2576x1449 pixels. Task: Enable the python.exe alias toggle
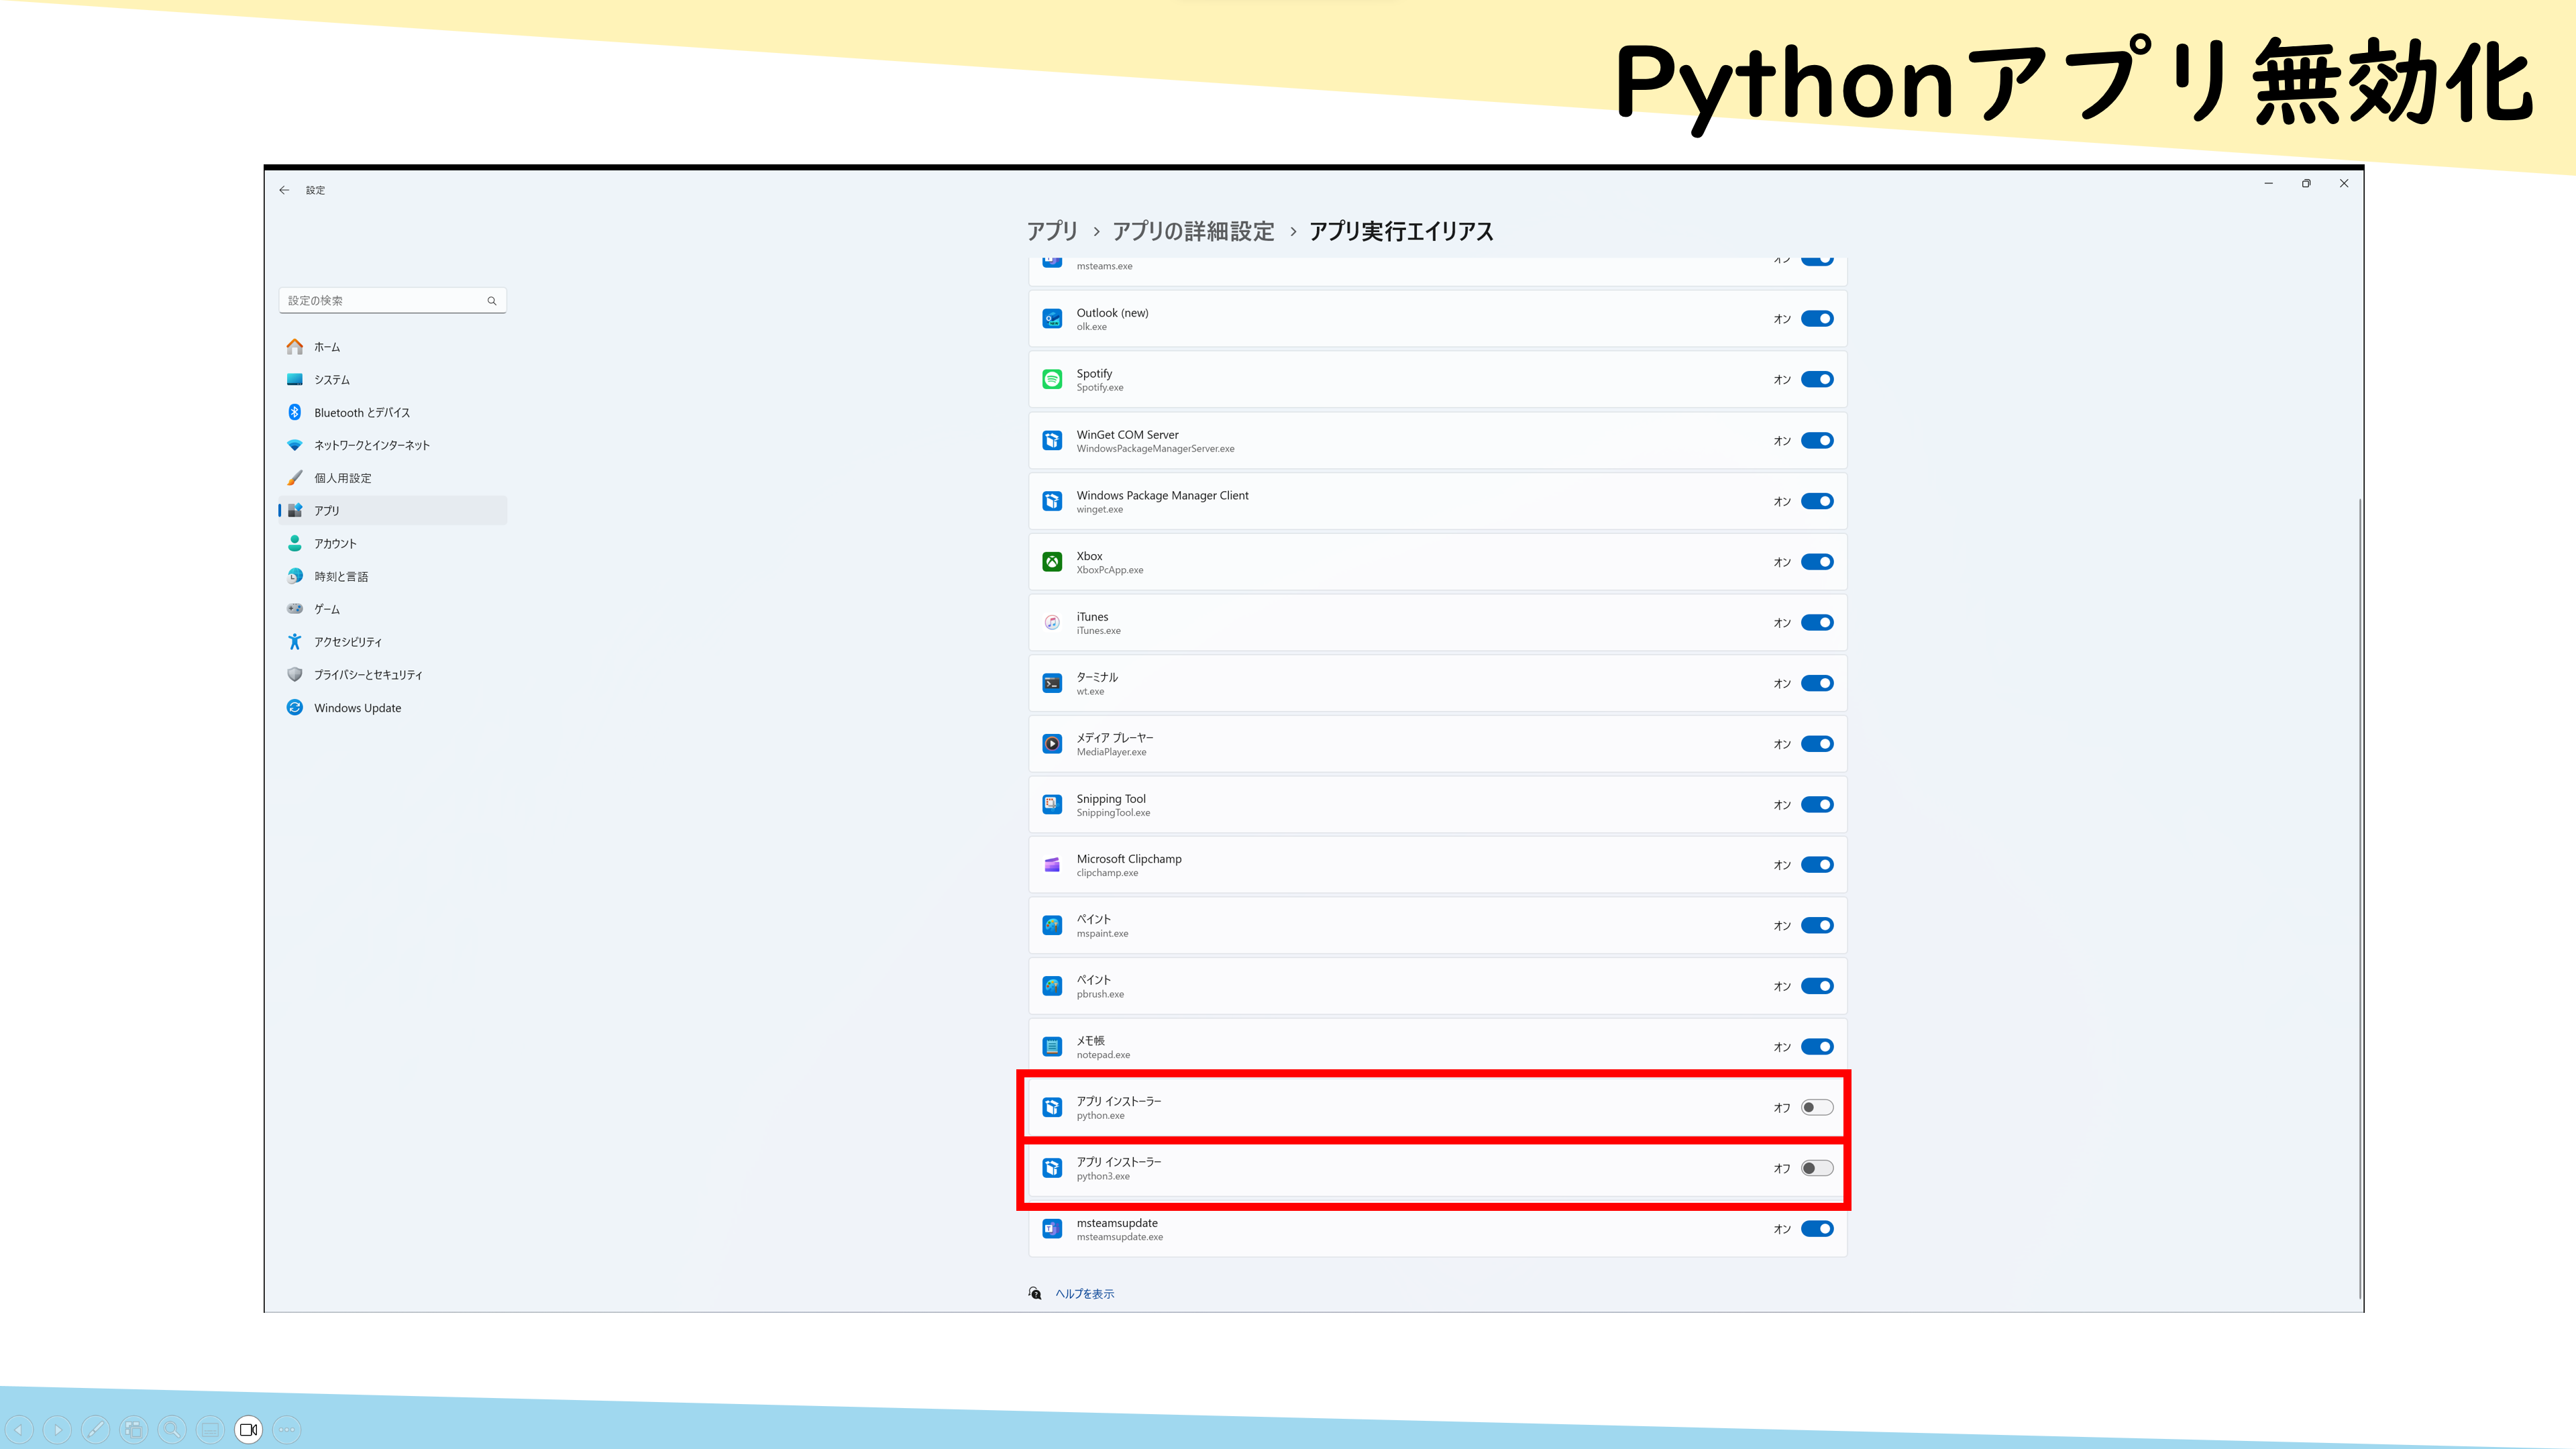(1817, 1108)
